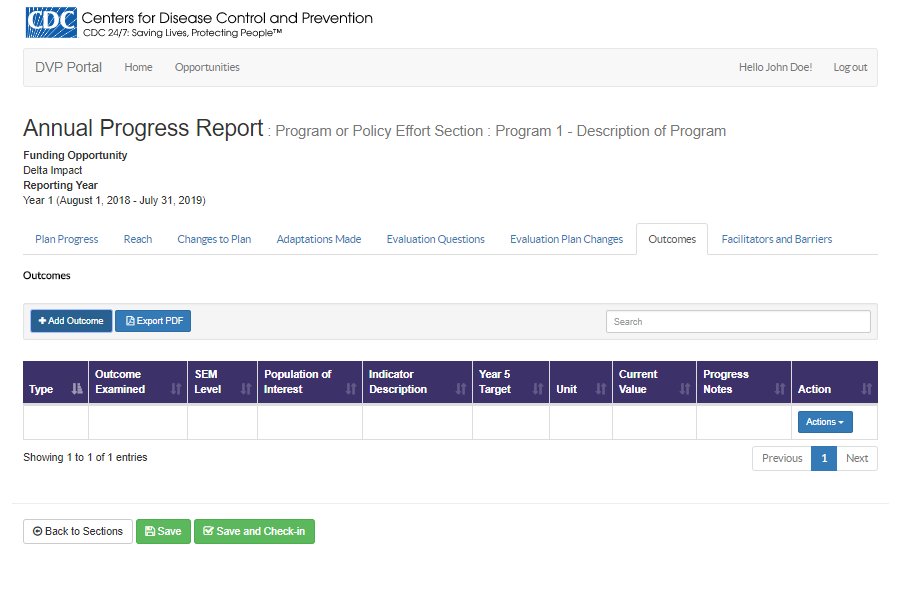Switch to the Plan Progress tab

tap(67, 239)
